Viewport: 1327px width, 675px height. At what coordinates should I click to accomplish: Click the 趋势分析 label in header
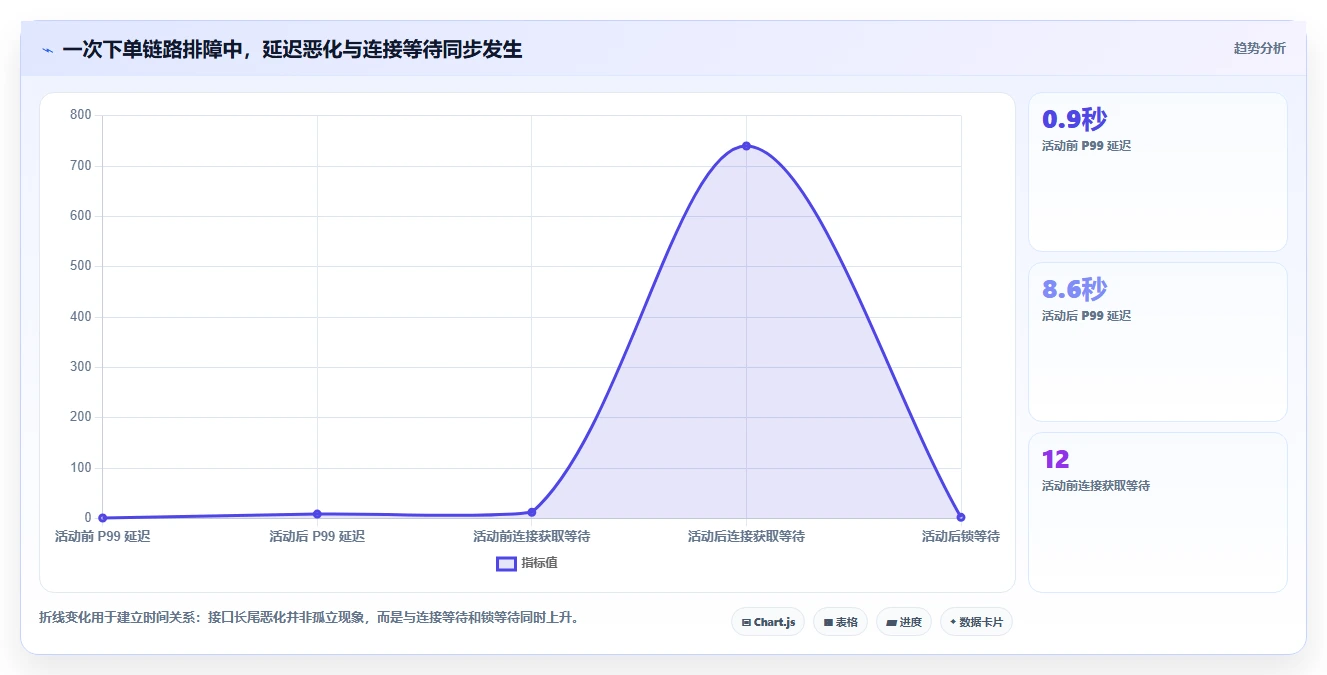1260,48
